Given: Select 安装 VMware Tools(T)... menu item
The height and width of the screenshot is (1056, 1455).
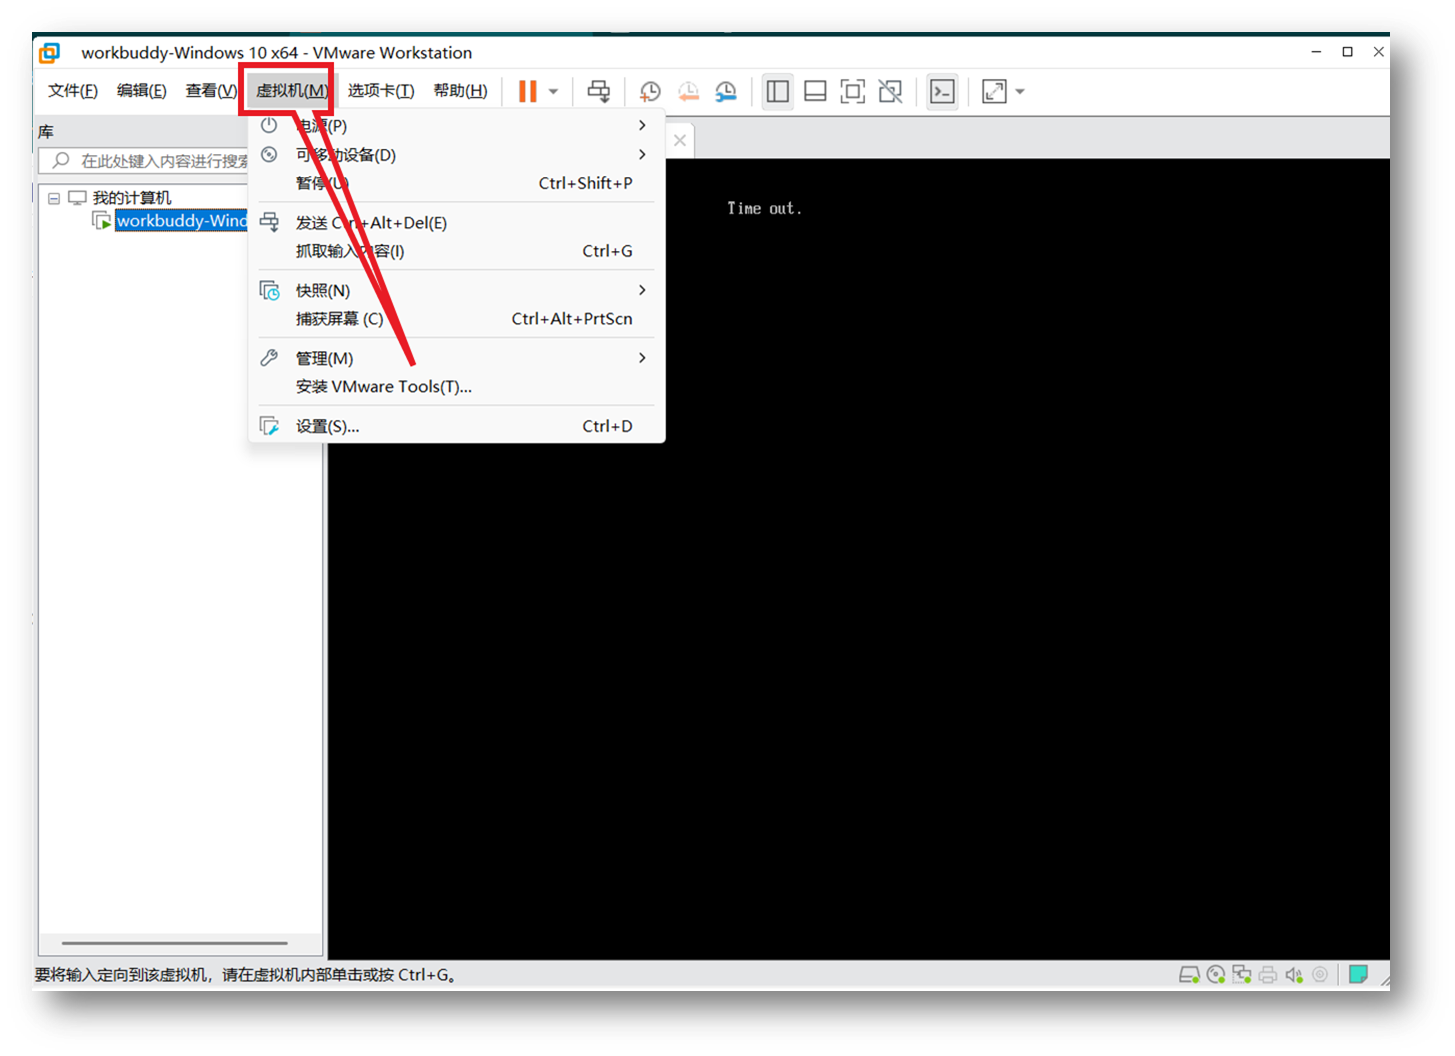Looking at the screenshot, I should (456, 386).
